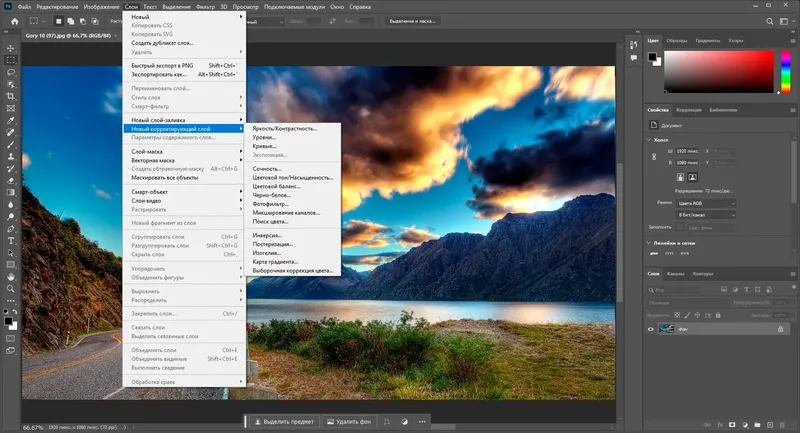Collapse the Холст section in Properties
The image size is (800, 433).
(650, 140)
